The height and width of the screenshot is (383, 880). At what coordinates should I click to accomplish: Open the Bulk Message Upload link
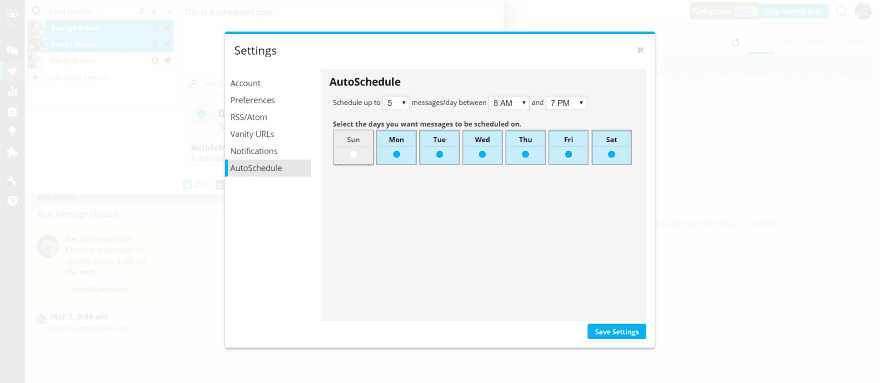pyautogui.click(x=77, y=215)
